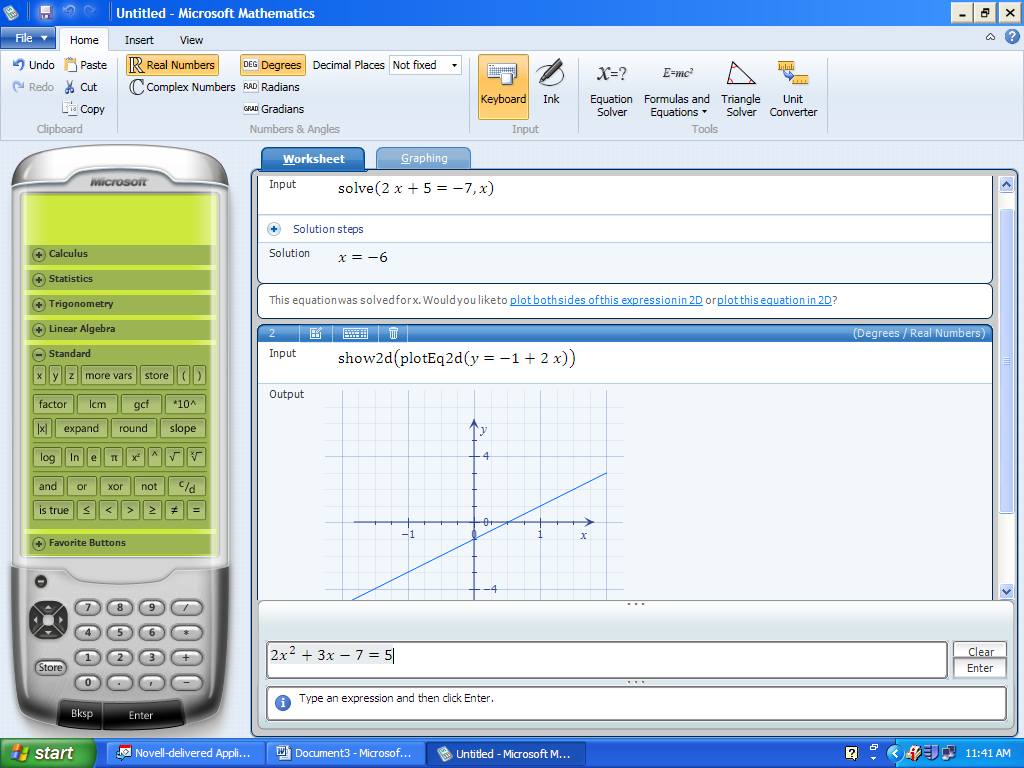This screenshot has height=768, width=1024.
Task: Expand the Favorite Buttons group
Action: coord(39,543)
